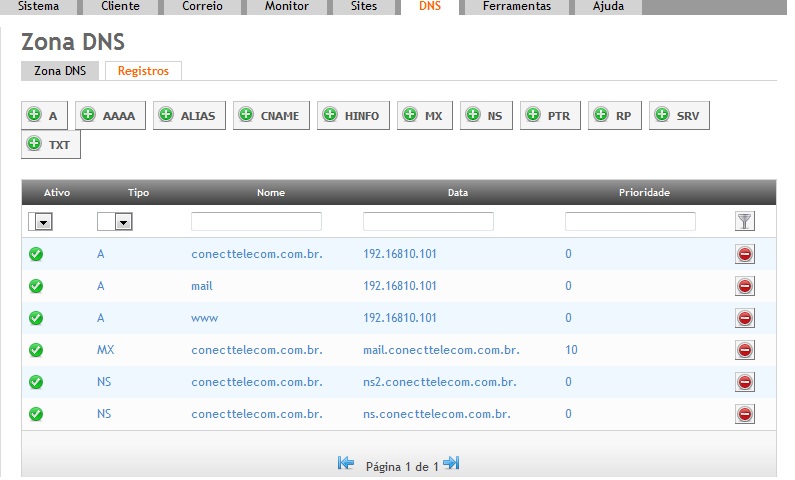Add a new AAAA record
795x480 pixels.
[x=110, y=116]
